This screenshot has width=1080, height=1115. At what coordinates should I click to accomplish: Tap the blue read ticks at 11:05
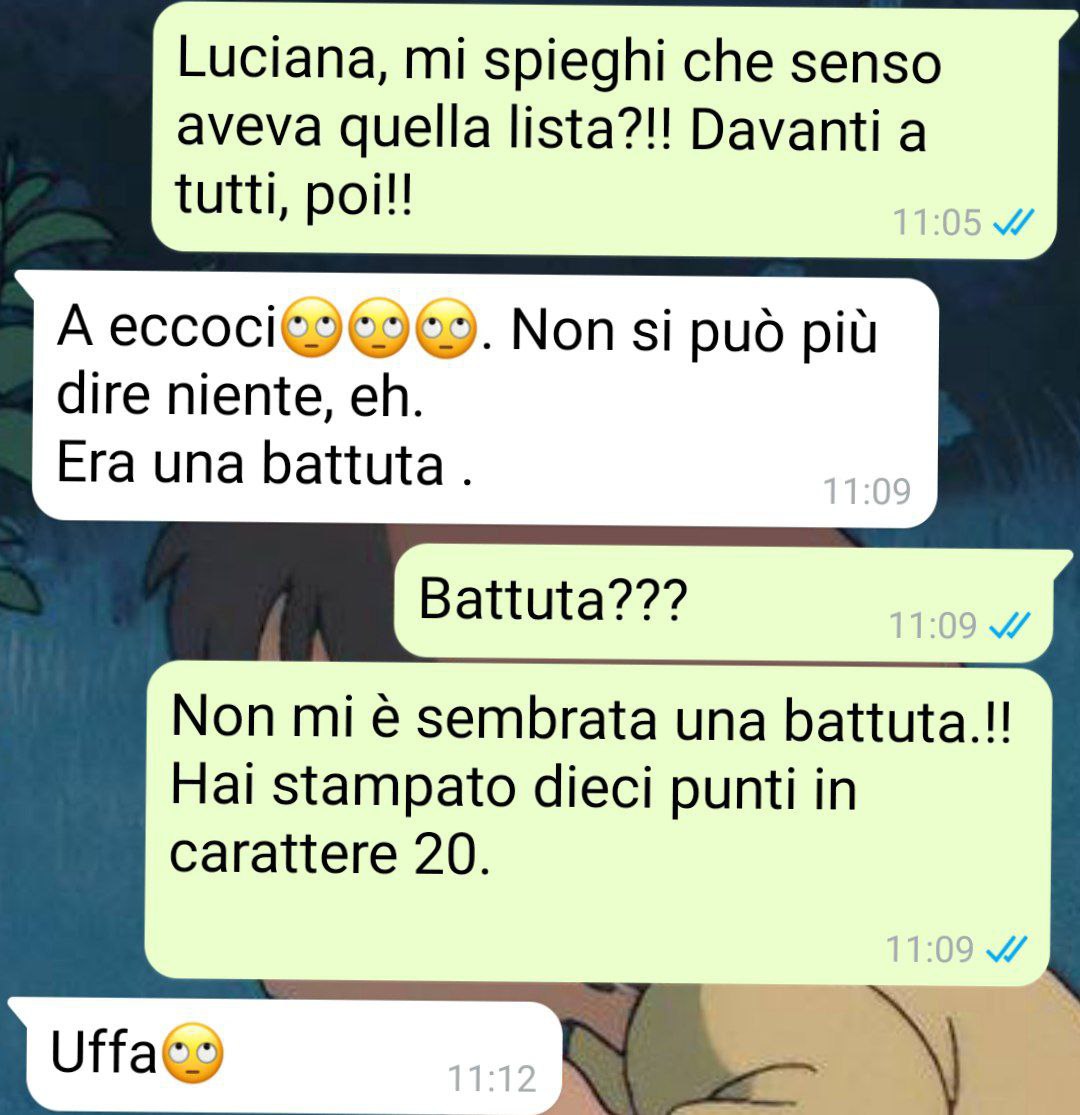[x=1013, y=223]
